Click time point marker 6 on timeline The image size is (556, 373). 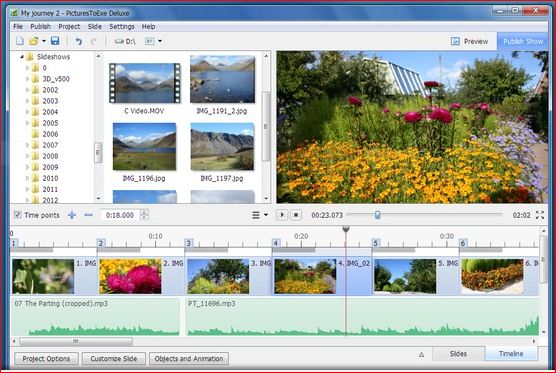pos(463,243)
